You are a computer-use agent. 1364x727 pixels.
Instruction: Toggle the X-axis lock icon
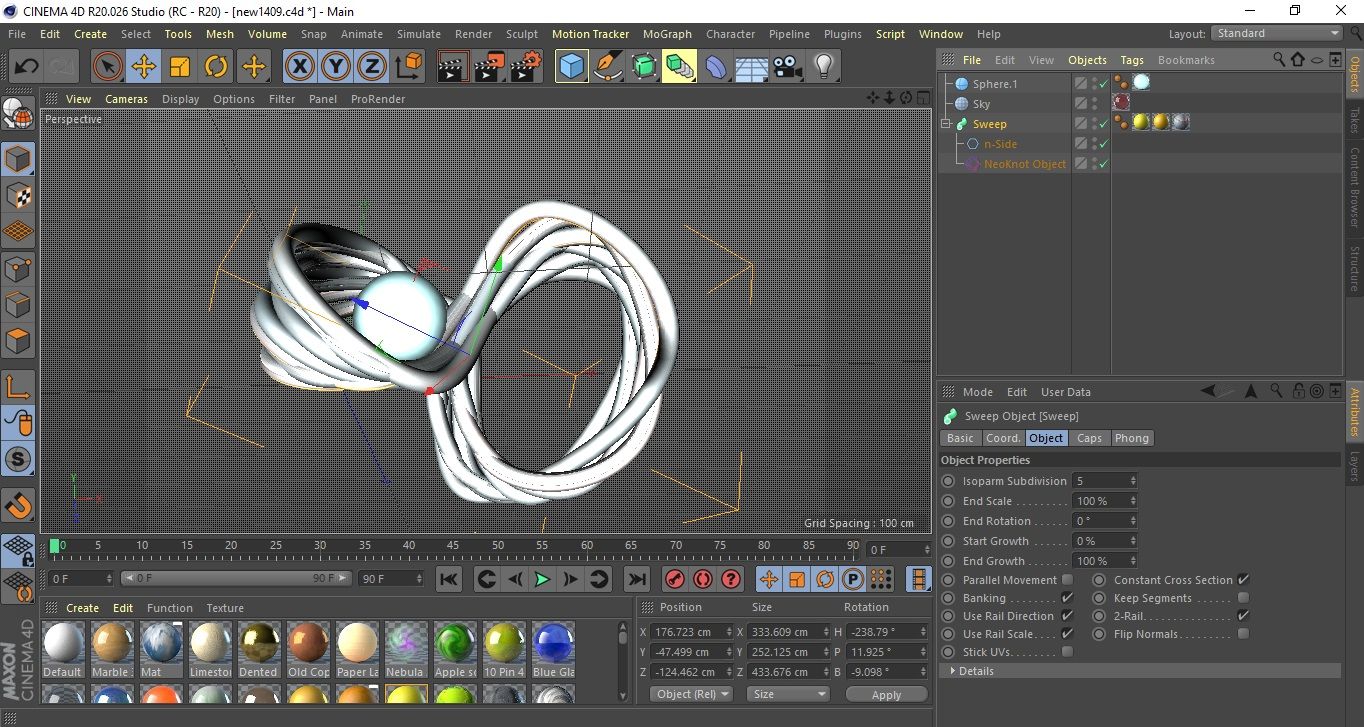(x=299, y=67)
